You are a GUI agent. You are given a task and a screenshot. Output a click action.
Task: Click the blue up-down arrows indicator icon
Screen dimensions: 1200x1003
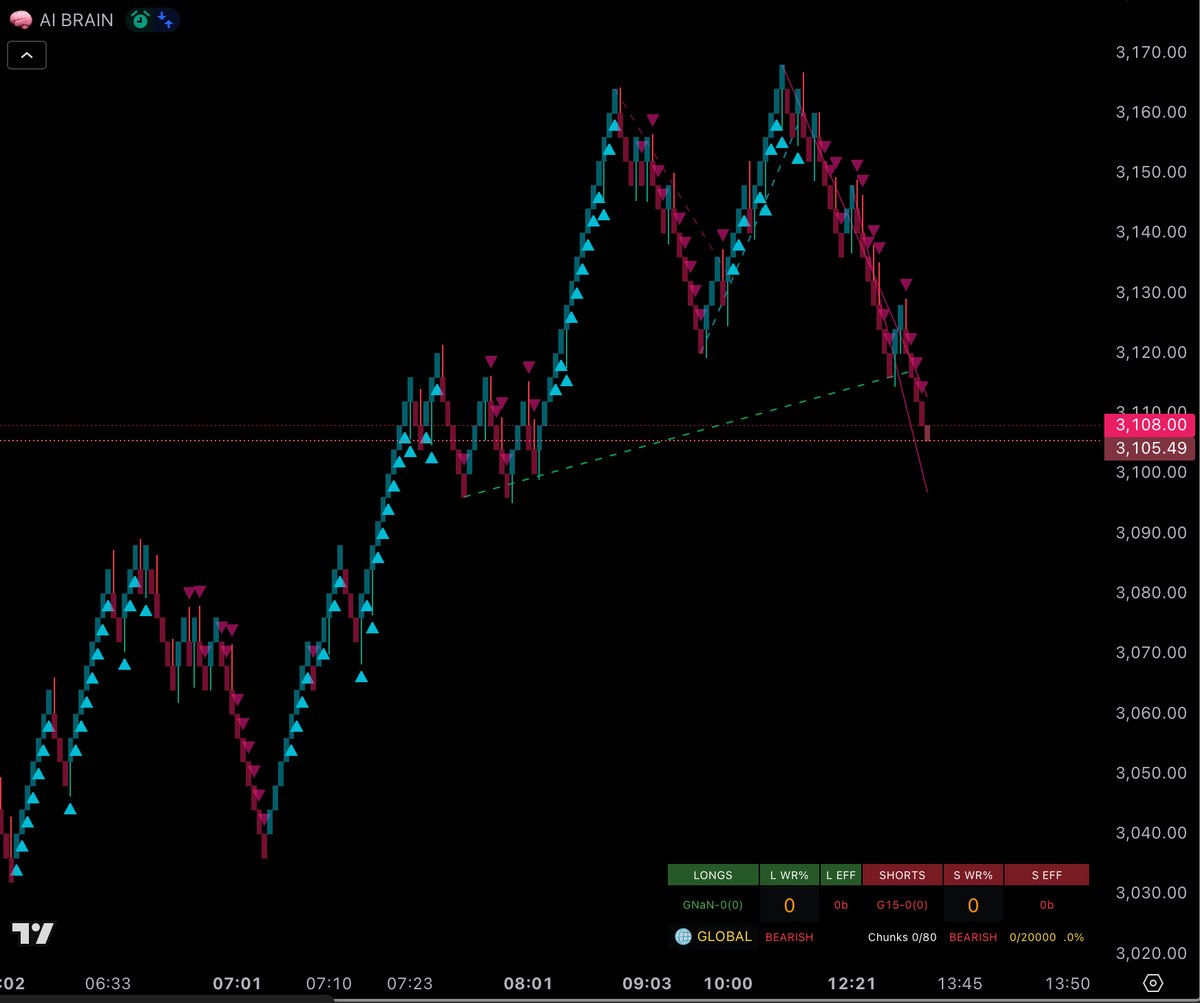tap(165, 19)
